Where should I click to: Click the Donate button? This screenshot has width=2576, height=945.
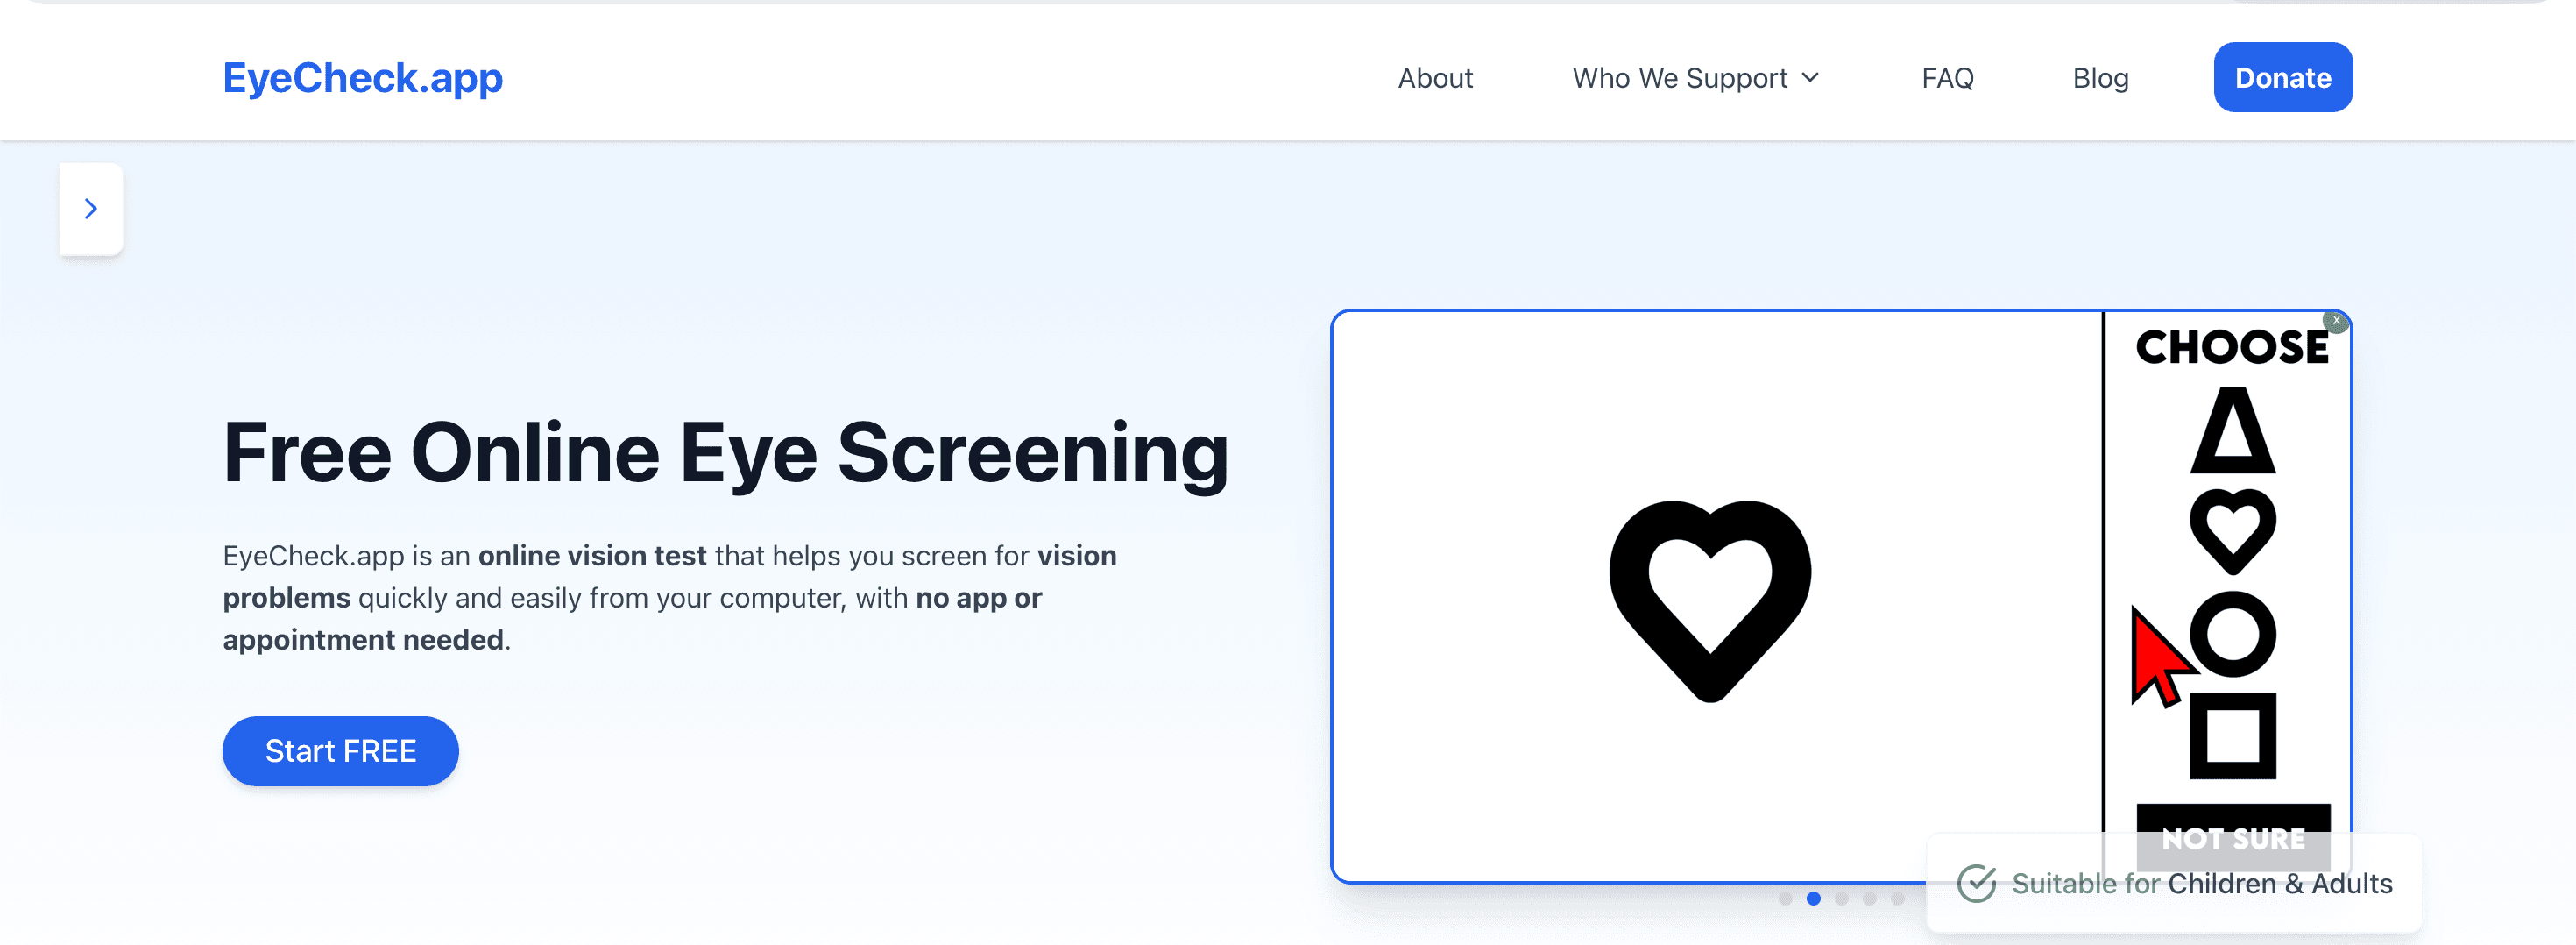(2283, 77)
